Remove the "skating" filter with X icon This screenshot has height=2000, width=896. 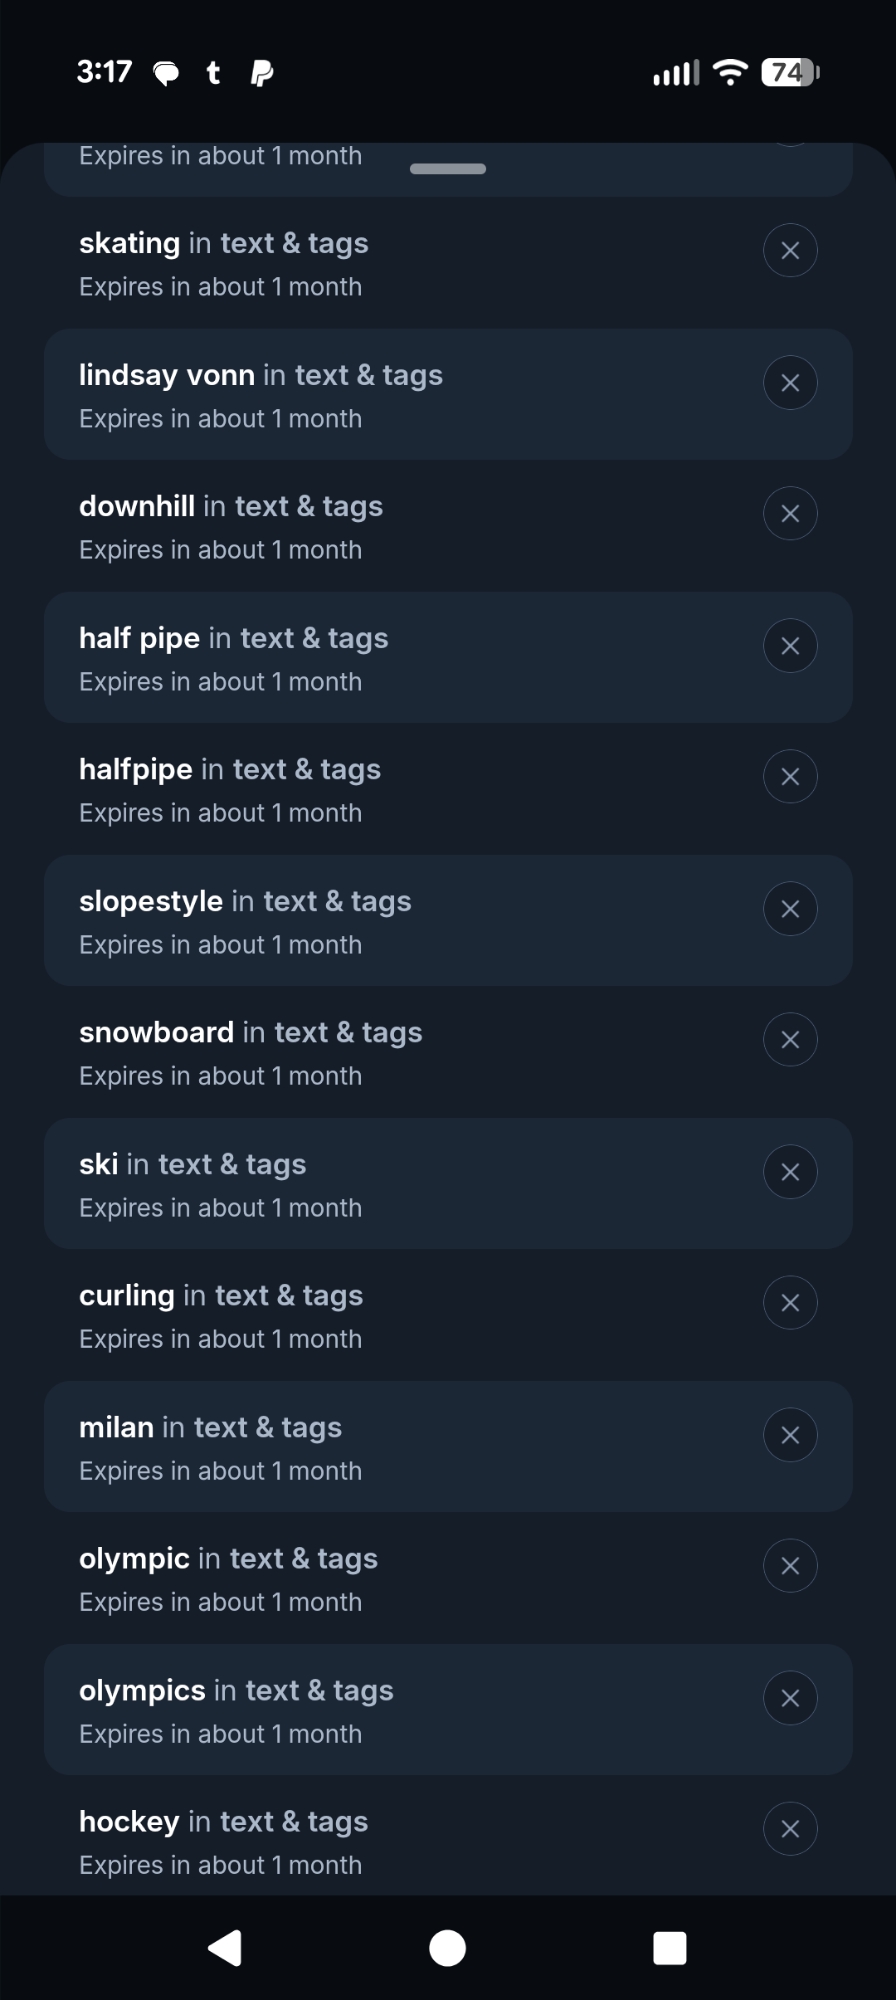coord(790,251)
